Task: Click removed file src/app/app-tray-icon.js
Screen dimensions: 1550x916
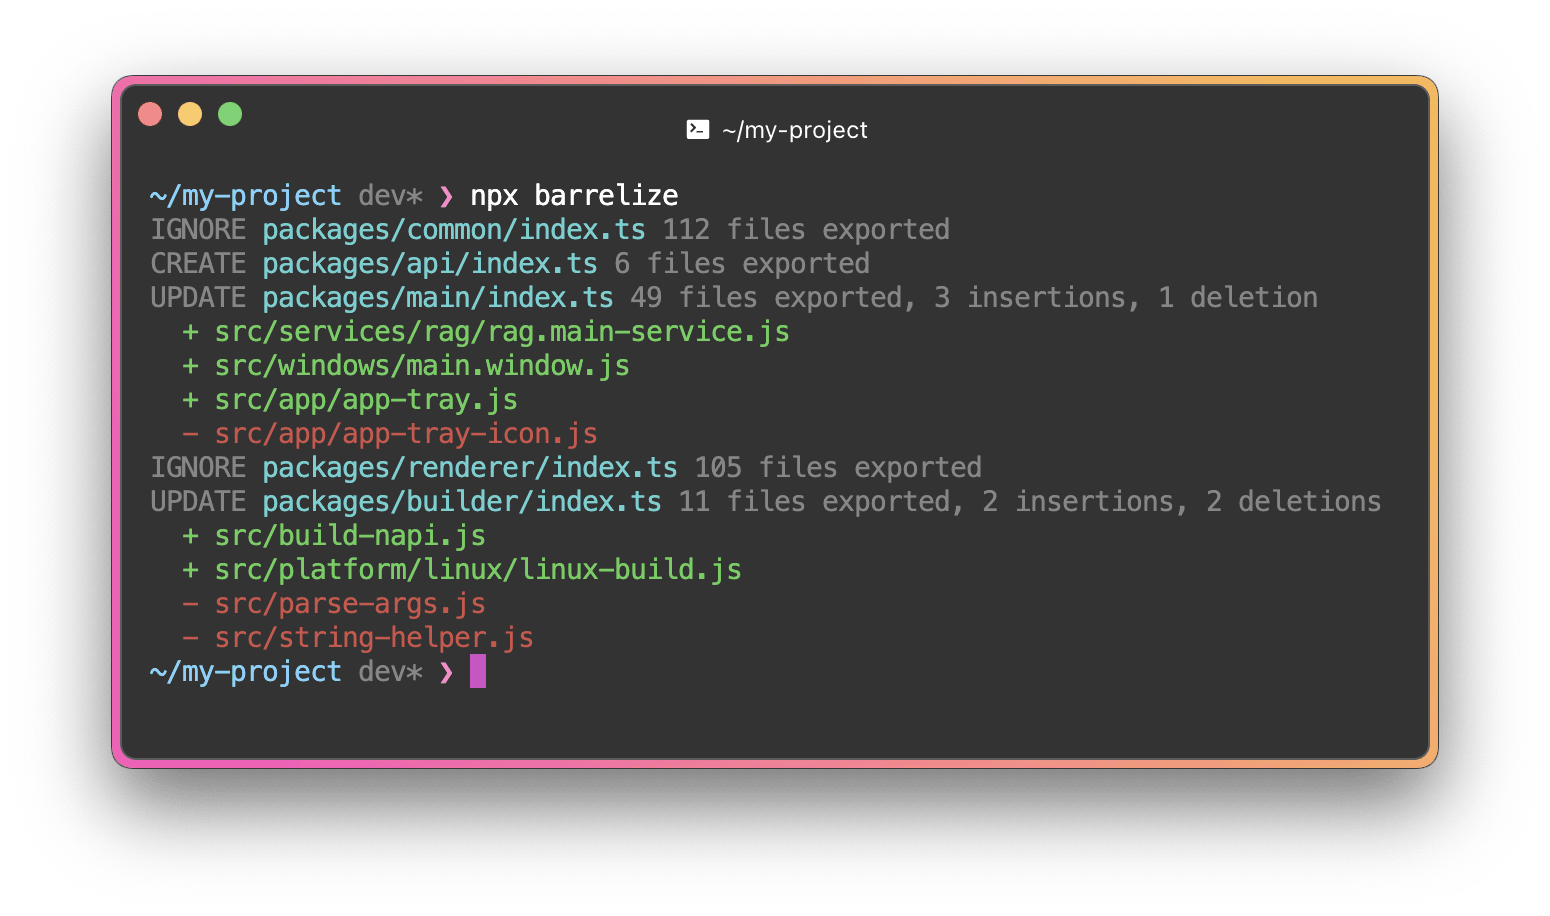Action: pyautogui.click(x=406, y=433)
